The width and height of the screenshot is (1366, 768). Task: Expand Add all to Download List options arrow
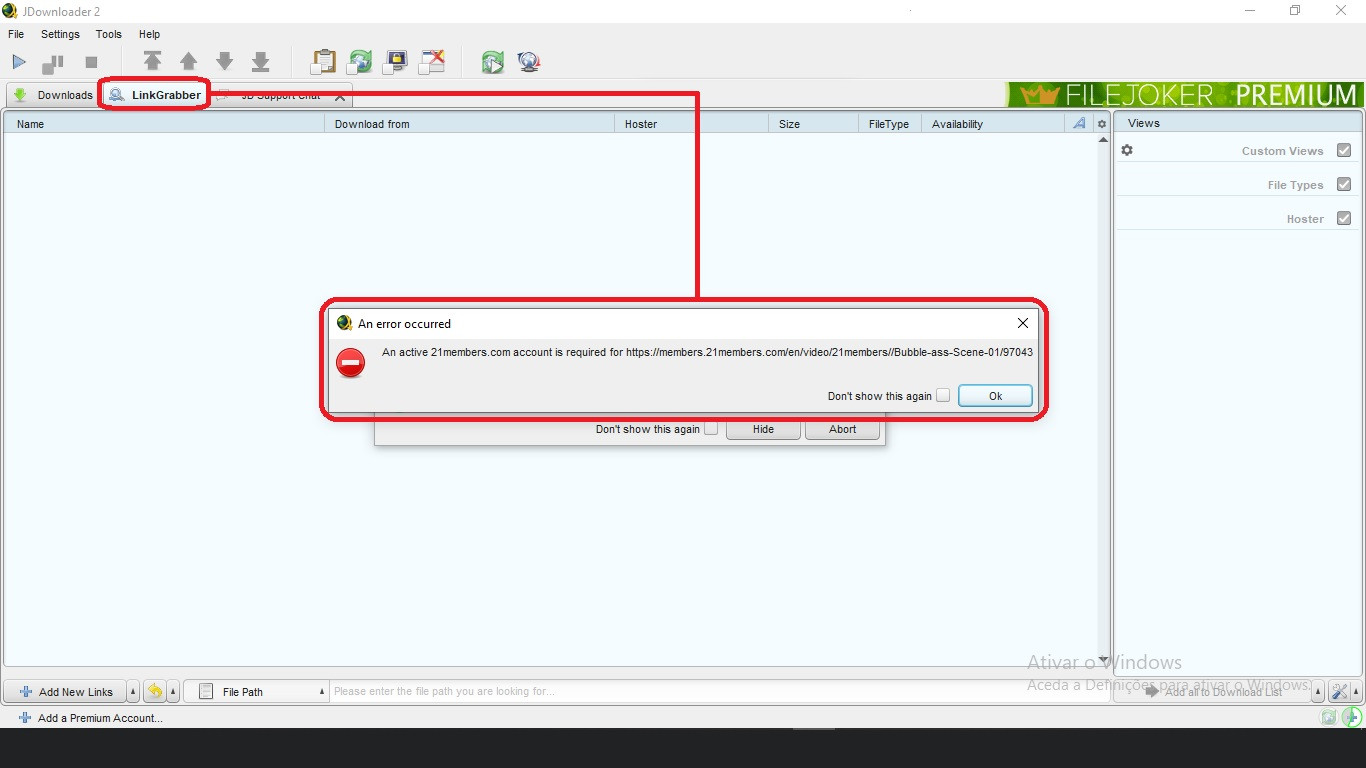1318,692
